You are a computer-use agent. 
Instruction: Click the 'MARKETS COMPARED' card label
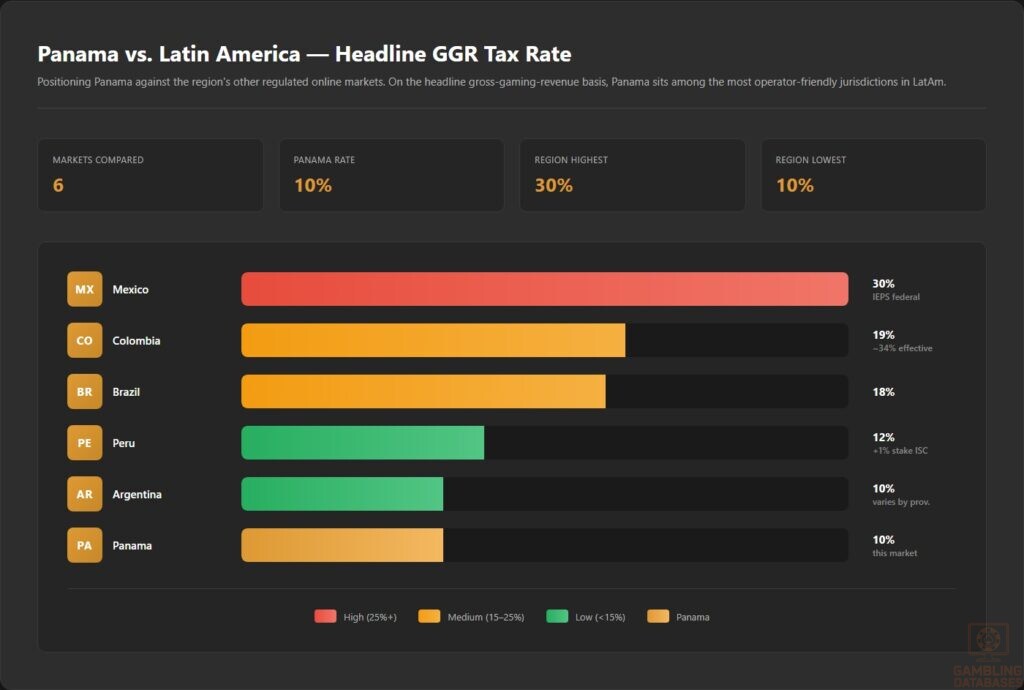click(x=98, y=160)
